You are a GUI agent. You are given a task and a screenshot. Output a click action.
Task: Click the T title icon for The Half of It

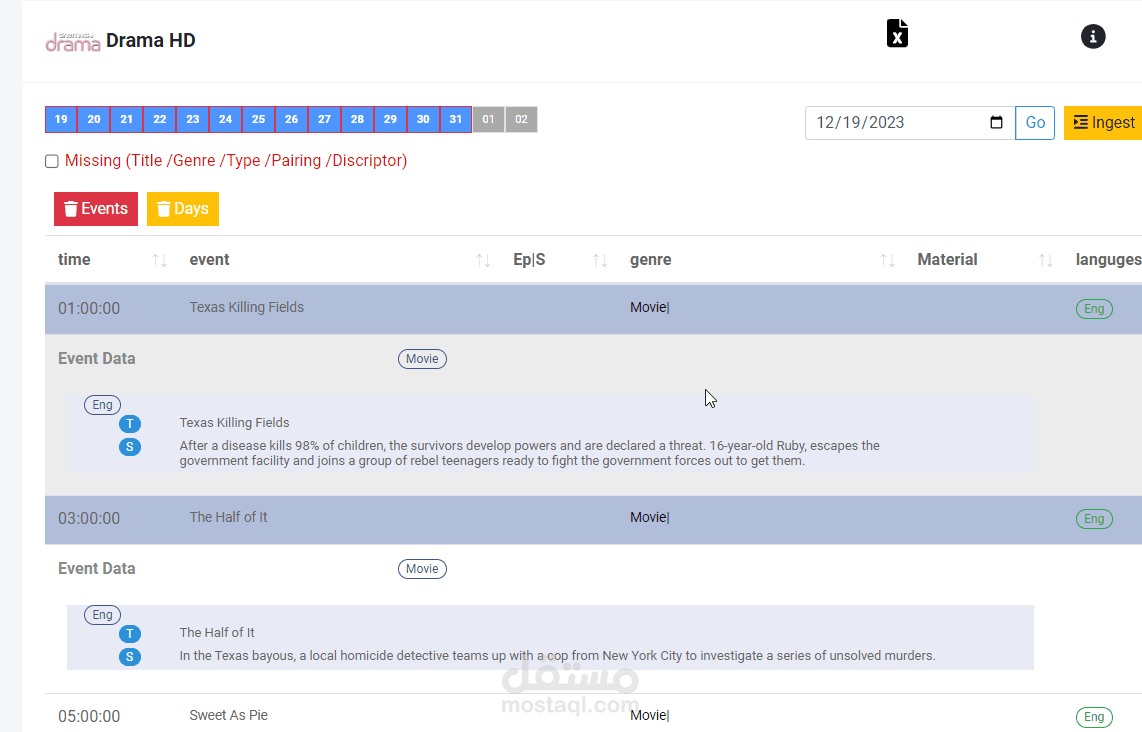[x=130, y=634]
